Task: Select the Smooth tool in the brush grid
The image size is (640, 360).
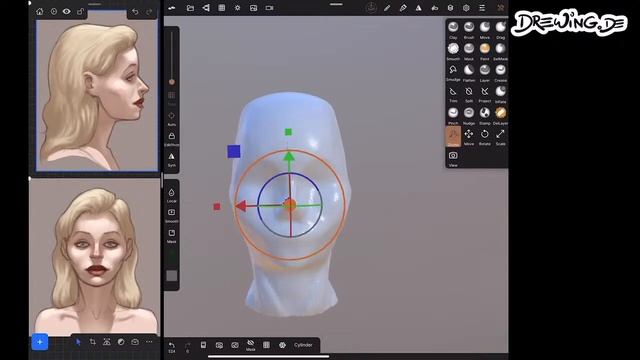Action: pos(453,51)
